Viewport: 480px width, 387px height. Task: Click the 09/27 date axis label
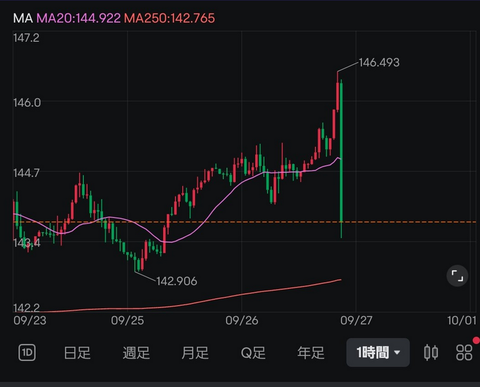tap(356, 320)
